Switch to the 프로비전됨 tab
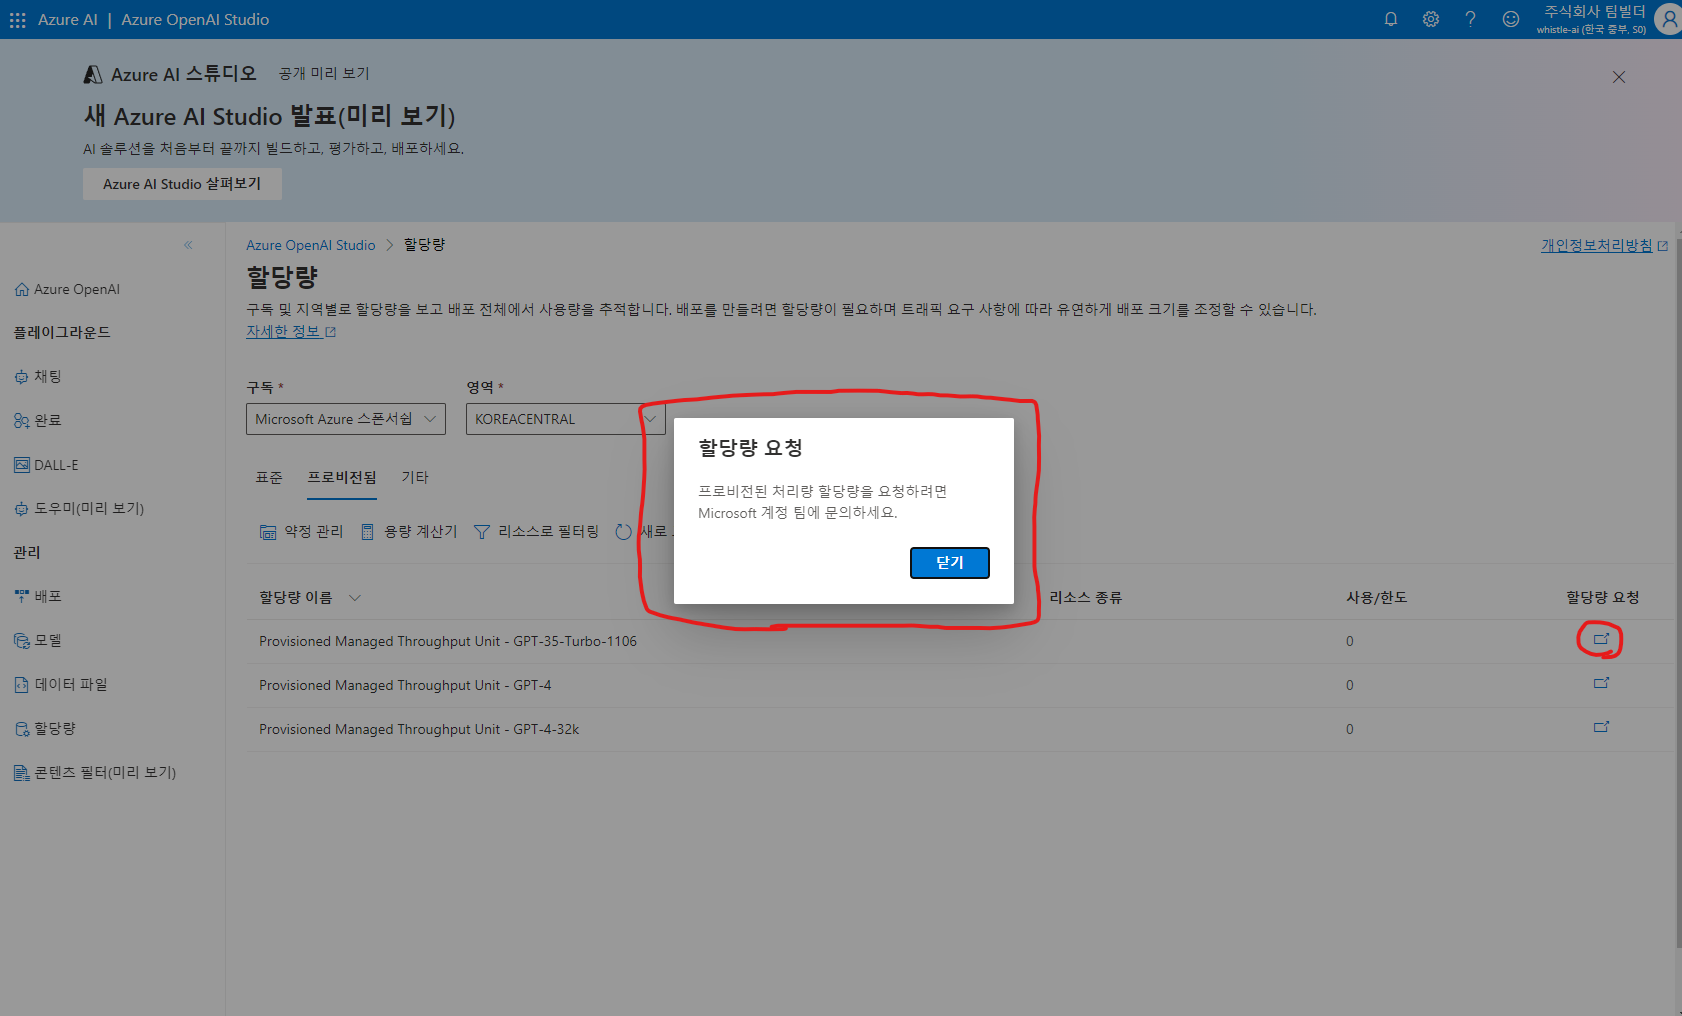 342,478
